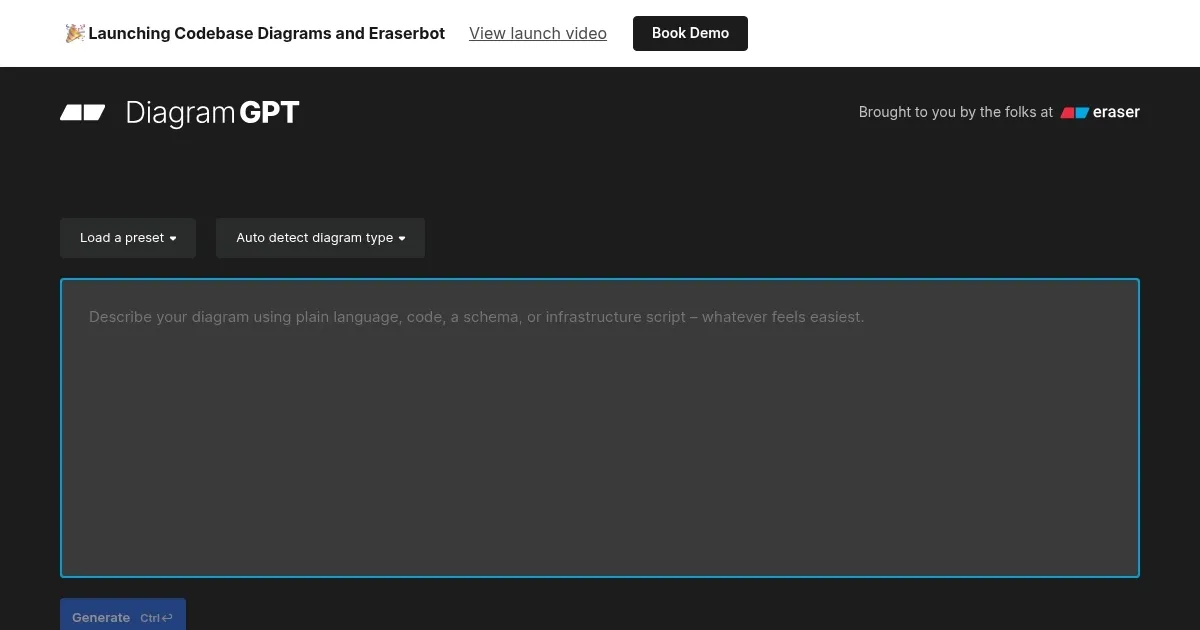Click the caret arrow icon on Load a preset
This screenshot has width=1200, height=630.
(x=173, y=239)
